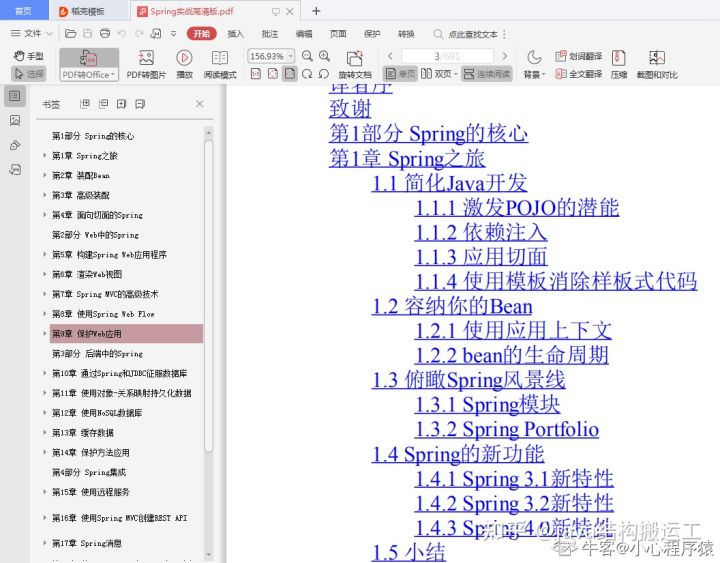Open full-text translation tool
720x563 pixels.
tap(578, 74)
